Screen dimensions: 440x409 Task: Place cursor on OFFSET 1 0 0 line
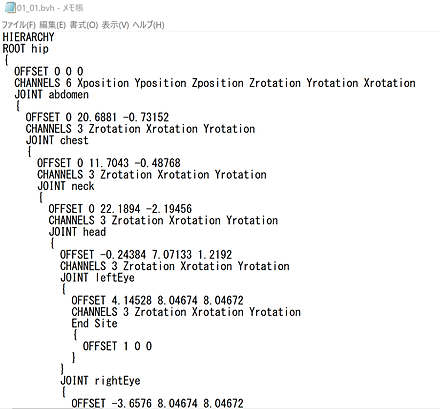pyautogui.click(x=117, y=346)
